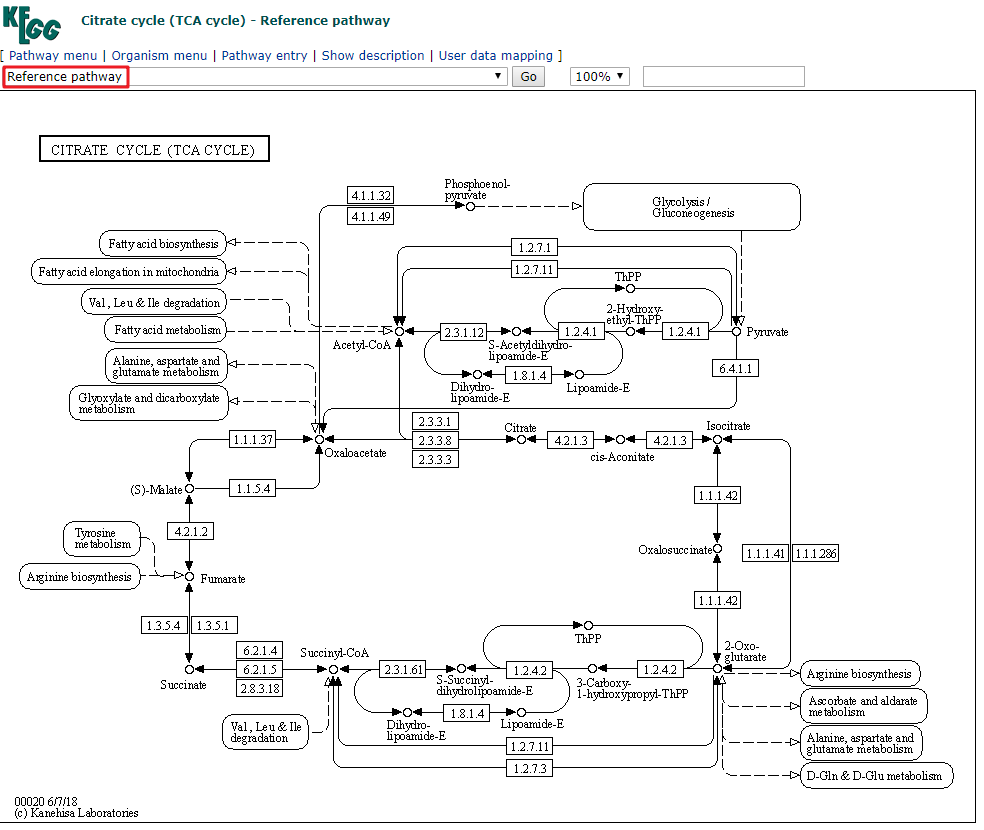Click the (S)-Malate compound circle
984x830 pixels.
(190, 488)
